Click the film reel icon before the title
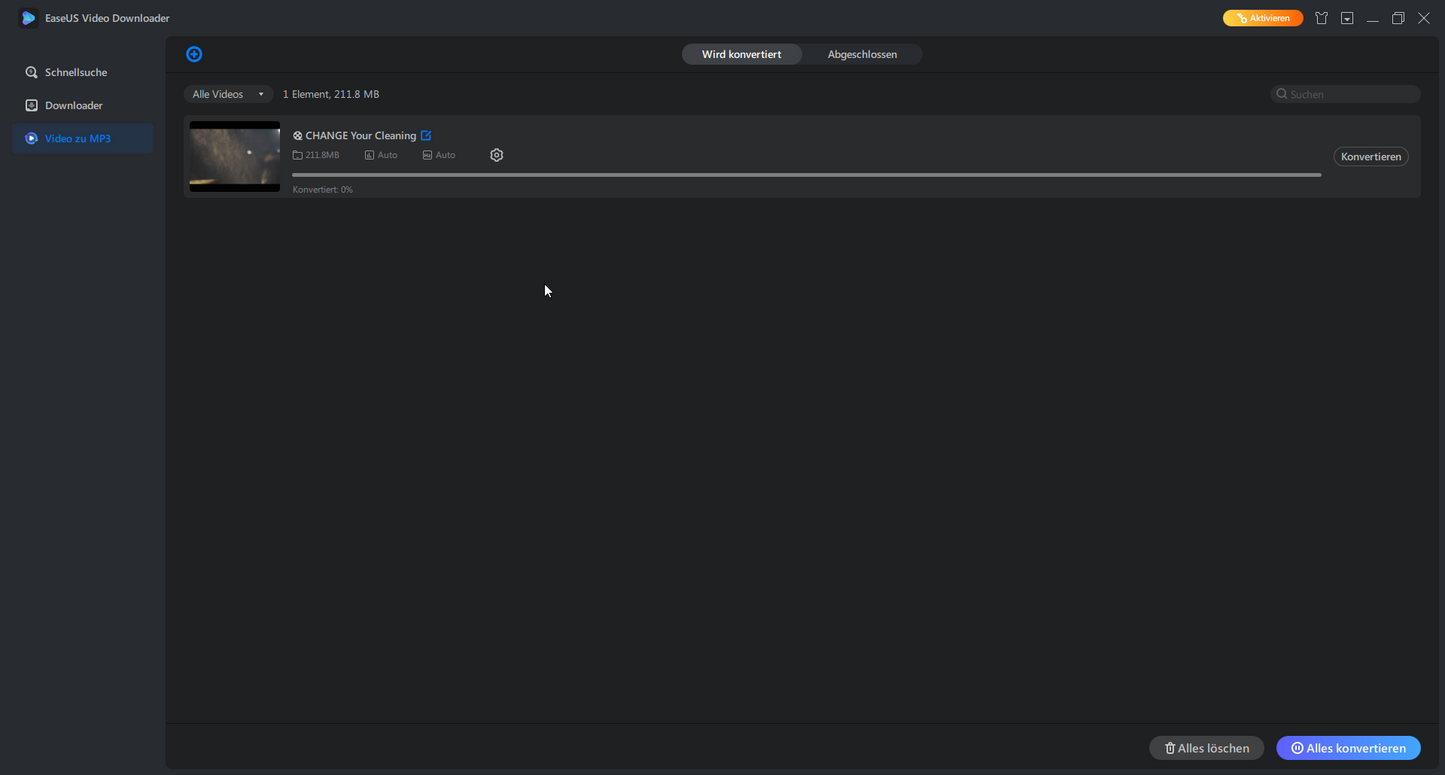1445x775 pixels. [297, 136]
